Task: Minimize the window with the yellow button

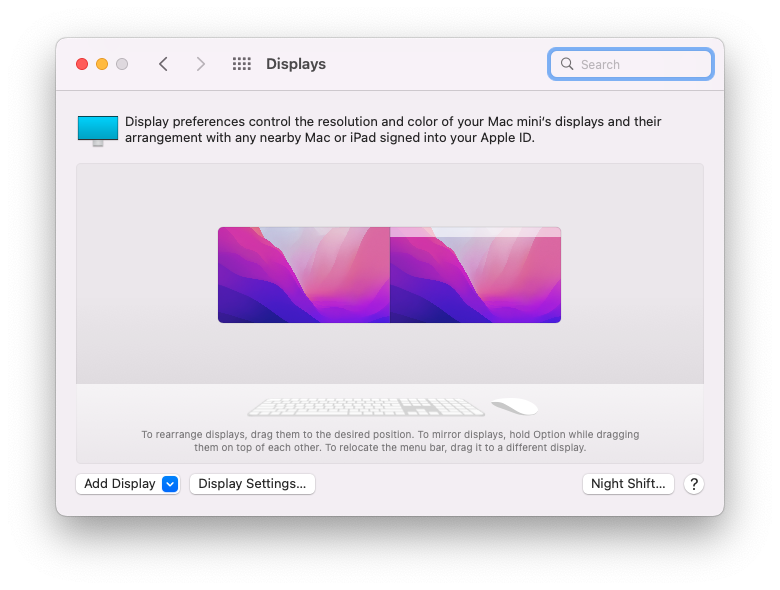Action: (102, 64)
